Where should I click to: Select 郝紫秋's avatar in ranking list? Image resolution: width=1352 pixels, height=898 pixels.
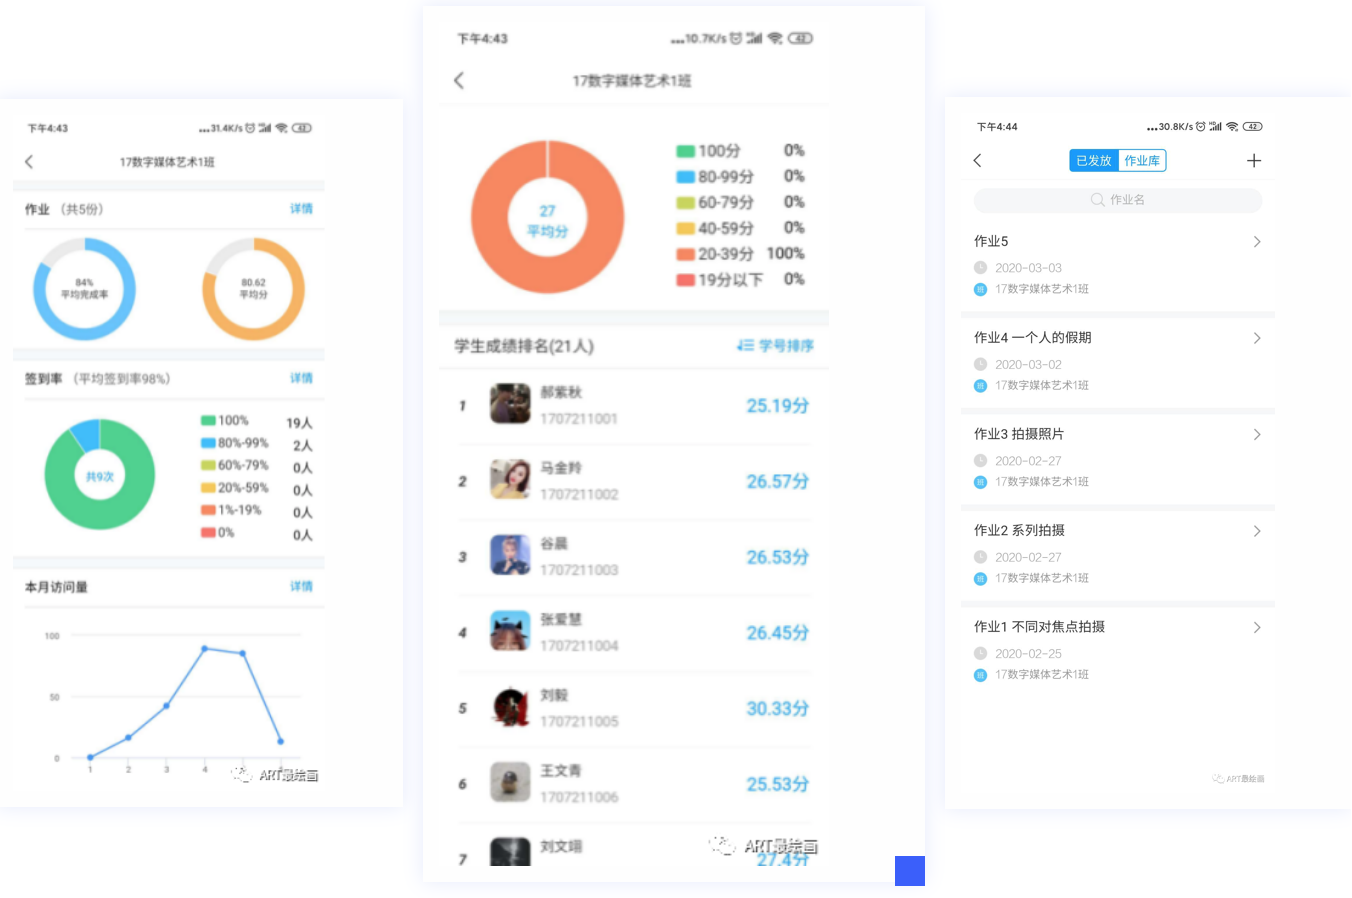coord(510,404)
